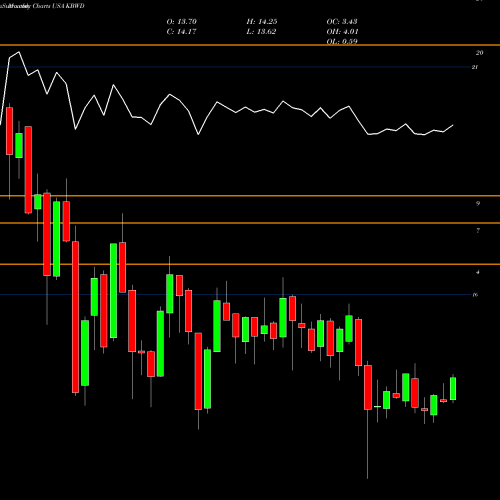This screenshot has width=500, height=500.
Task: Click the 'H: 14.25' high value
Action: point(262,22)
